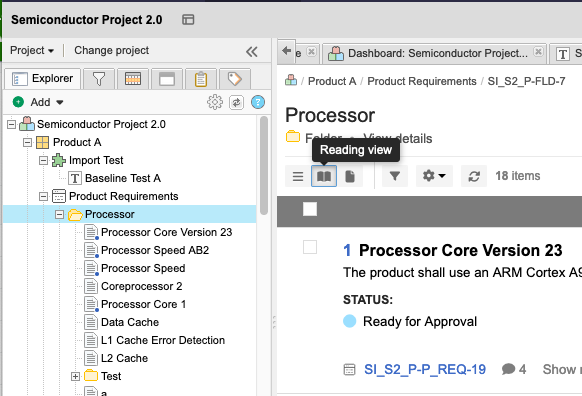582x396 pixels.
Task: Open Product Requirements breadcrumb link
Action: [422, 81]
